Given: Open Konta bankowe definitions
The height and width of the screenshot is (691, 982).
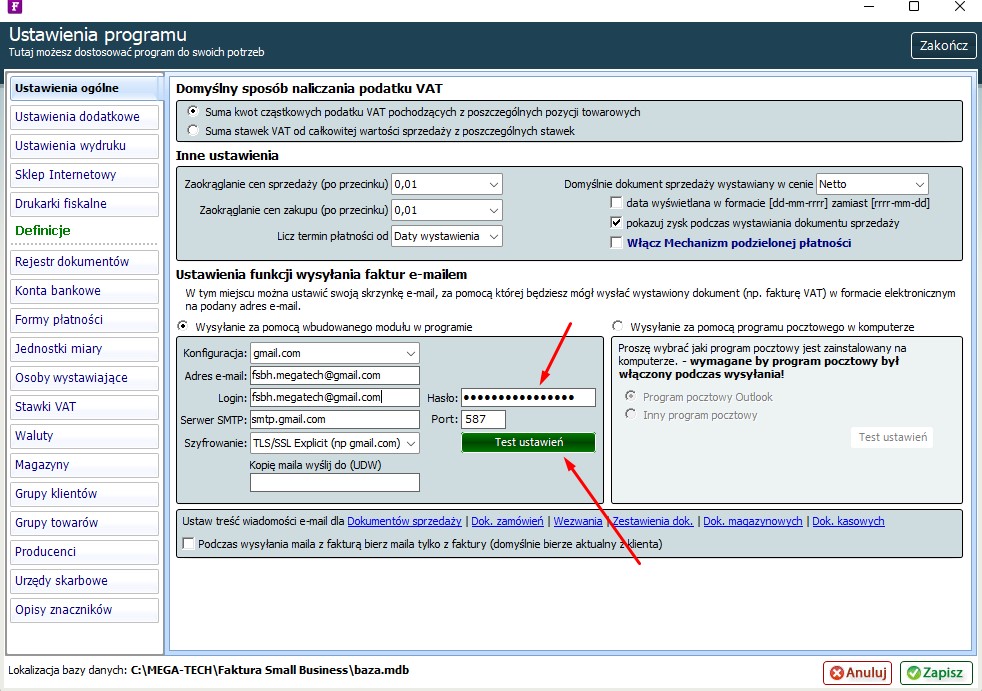Looking at the screenshot, I should pos(84,291).
